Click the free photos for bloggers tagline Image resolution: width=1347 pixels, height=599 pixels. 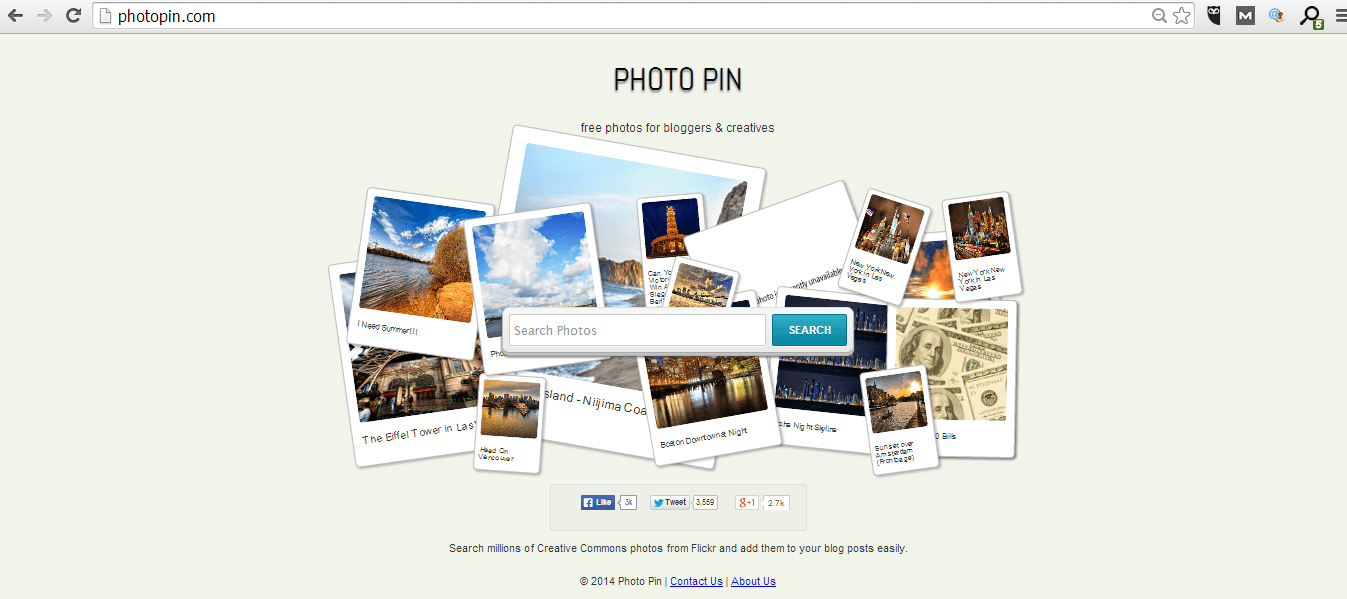click(677, 128)
